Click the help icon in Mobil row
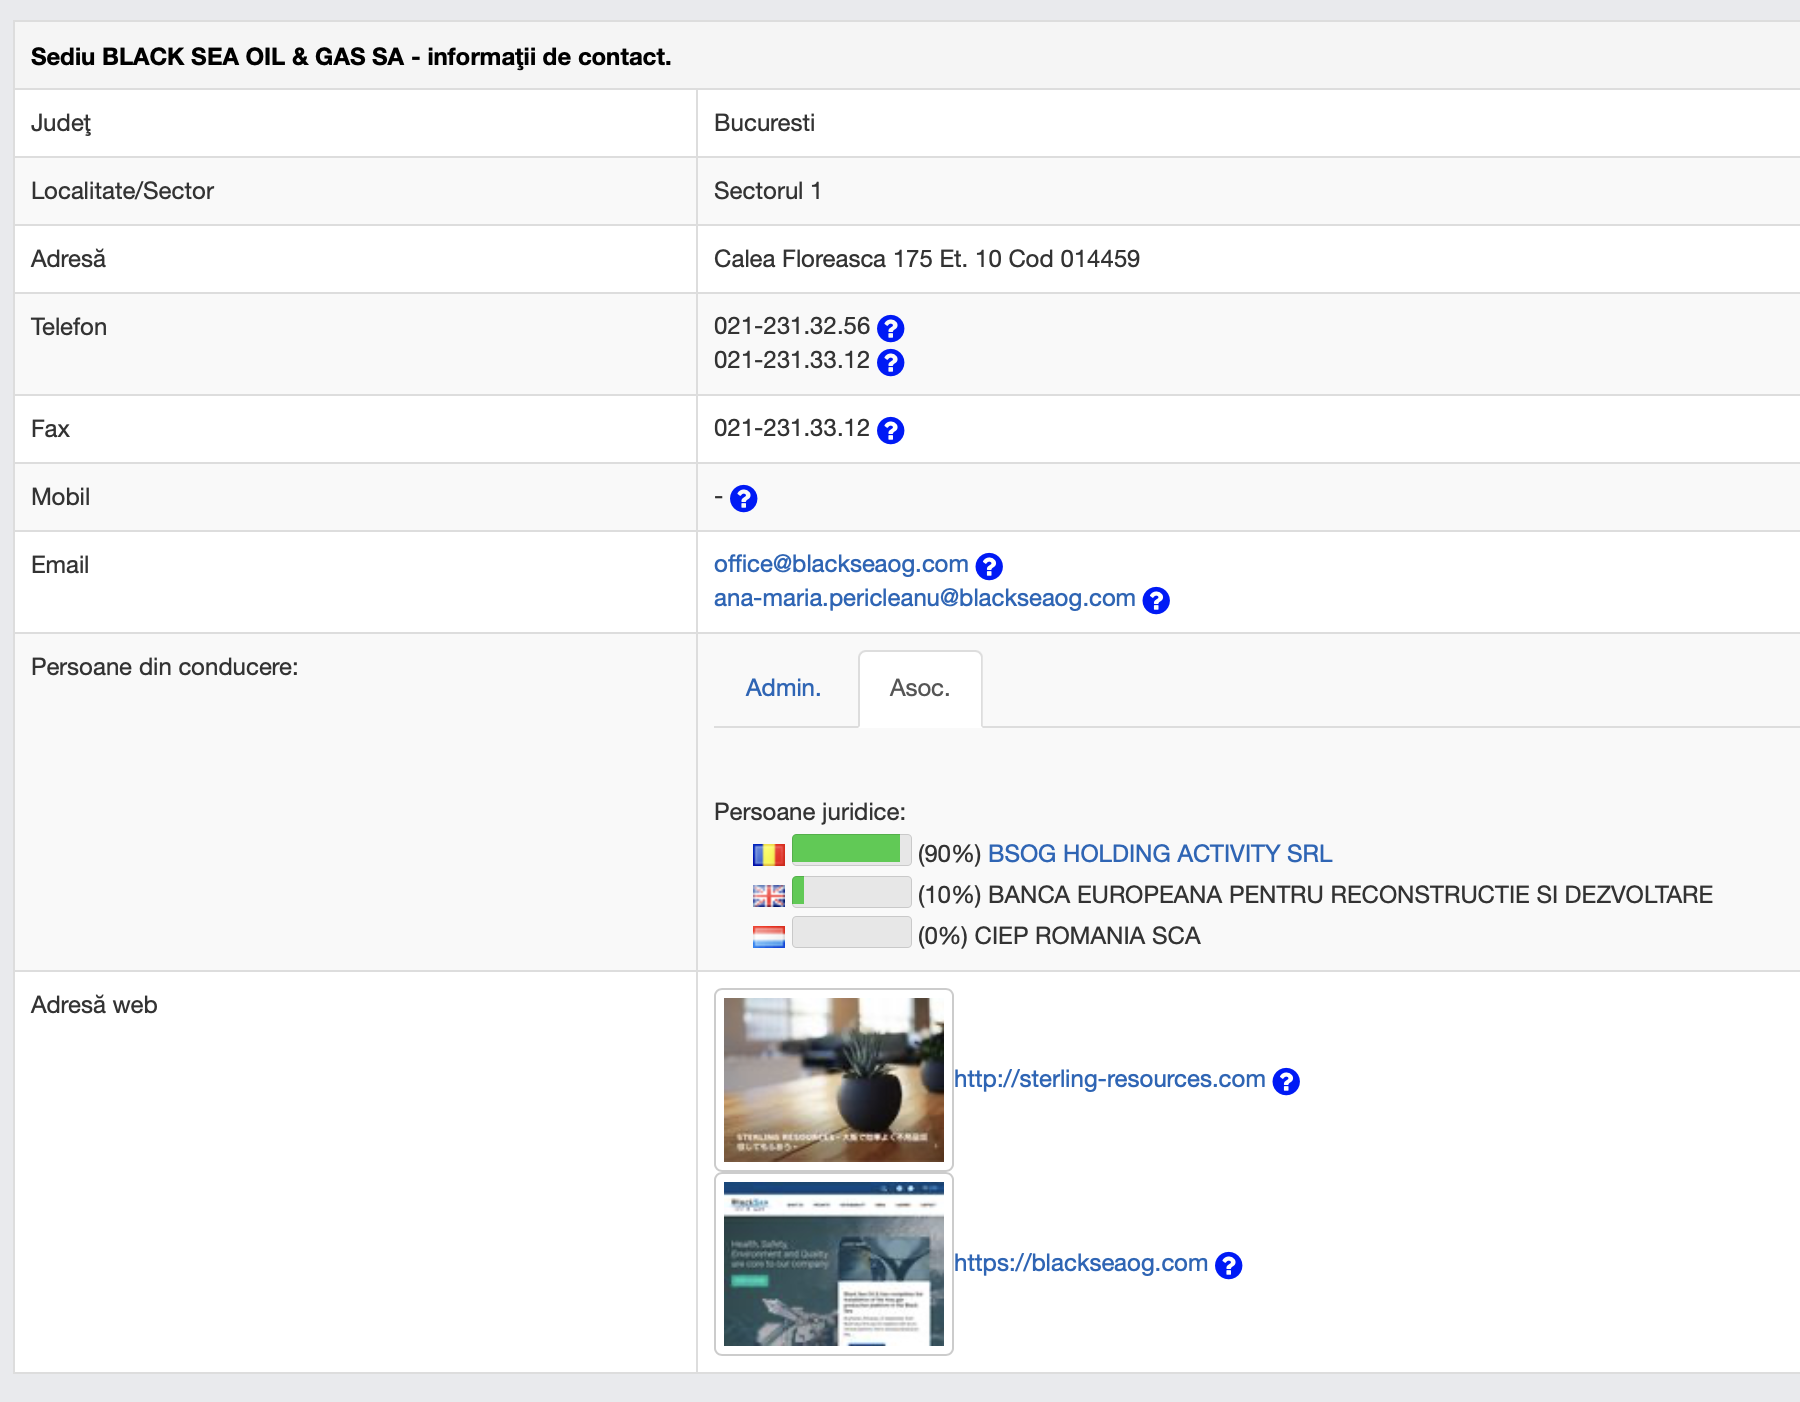 (x=743, y=498)
